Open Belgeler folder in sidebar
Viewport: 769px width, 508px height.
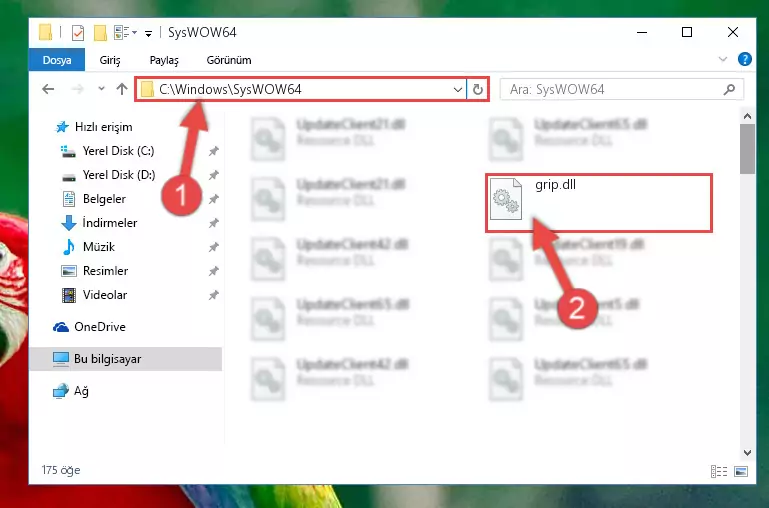(x=104, y=199)
